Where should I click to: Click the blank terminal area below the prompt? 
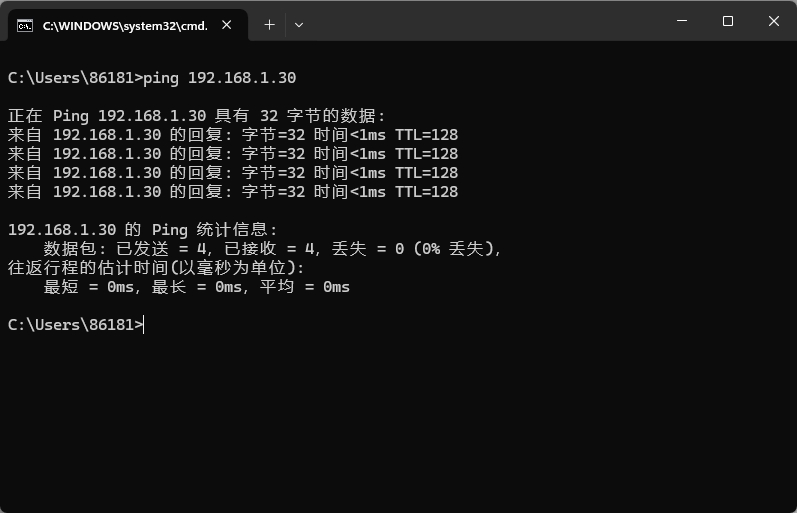pyautogui.click(x=400, y=420)
